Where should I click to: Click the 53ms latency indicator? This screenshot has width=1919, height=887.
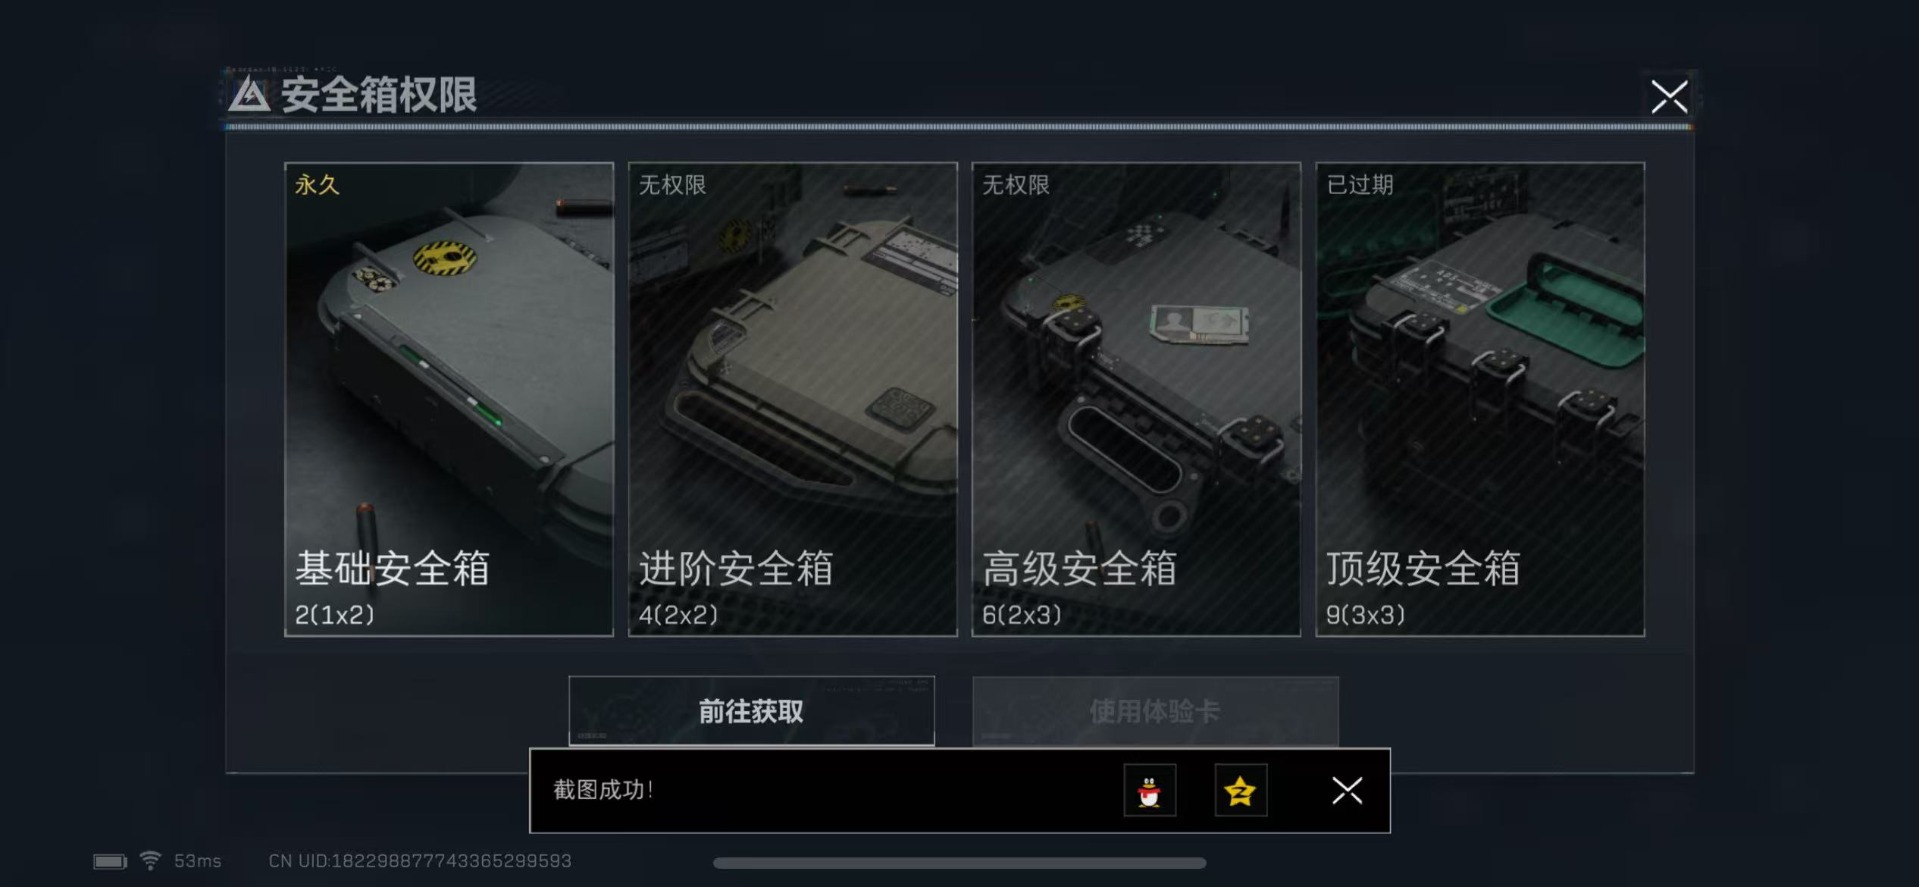[198, 861]
